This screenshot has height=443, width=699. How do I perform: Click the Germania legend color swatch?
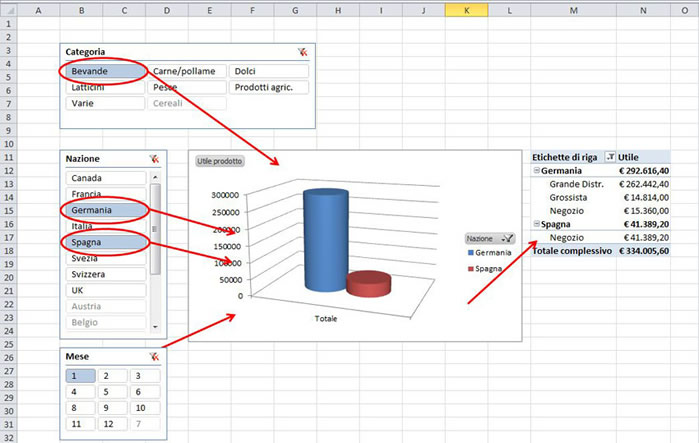tap(468, 254)
